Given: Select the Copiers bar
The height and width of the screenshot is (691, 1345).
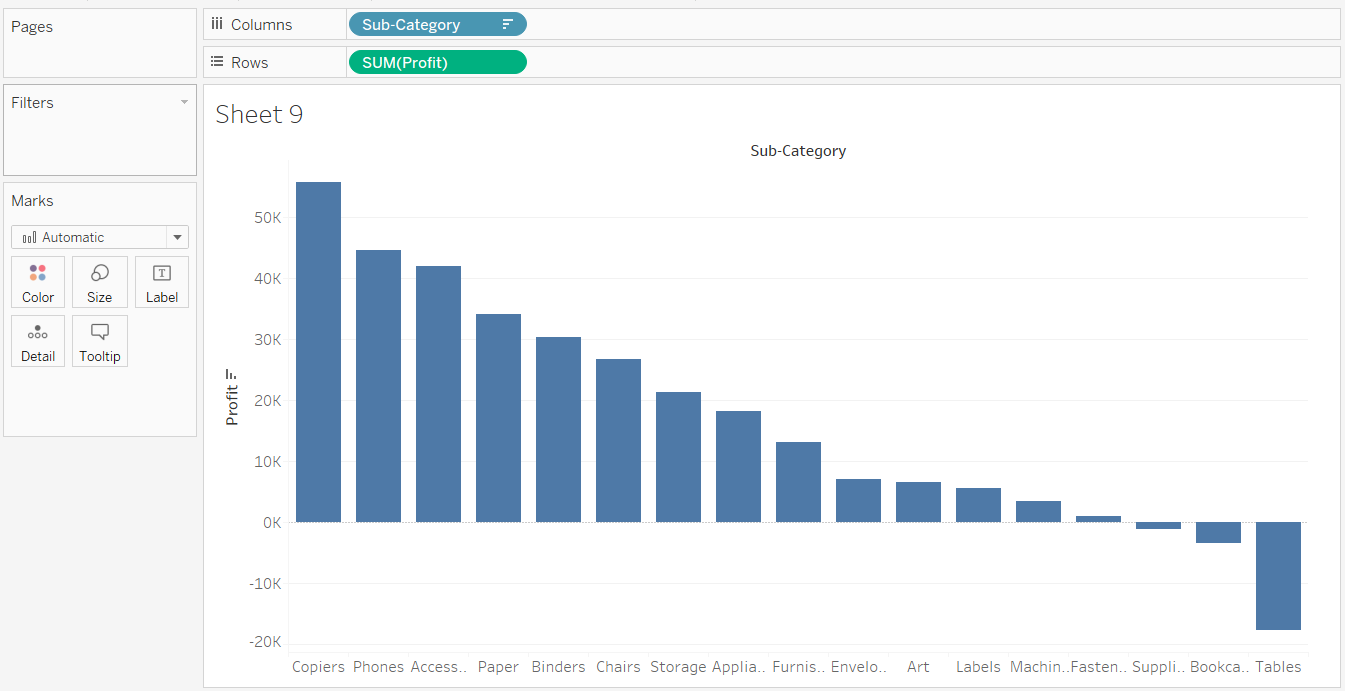Looking at the screenshot, I should point(318,352).
